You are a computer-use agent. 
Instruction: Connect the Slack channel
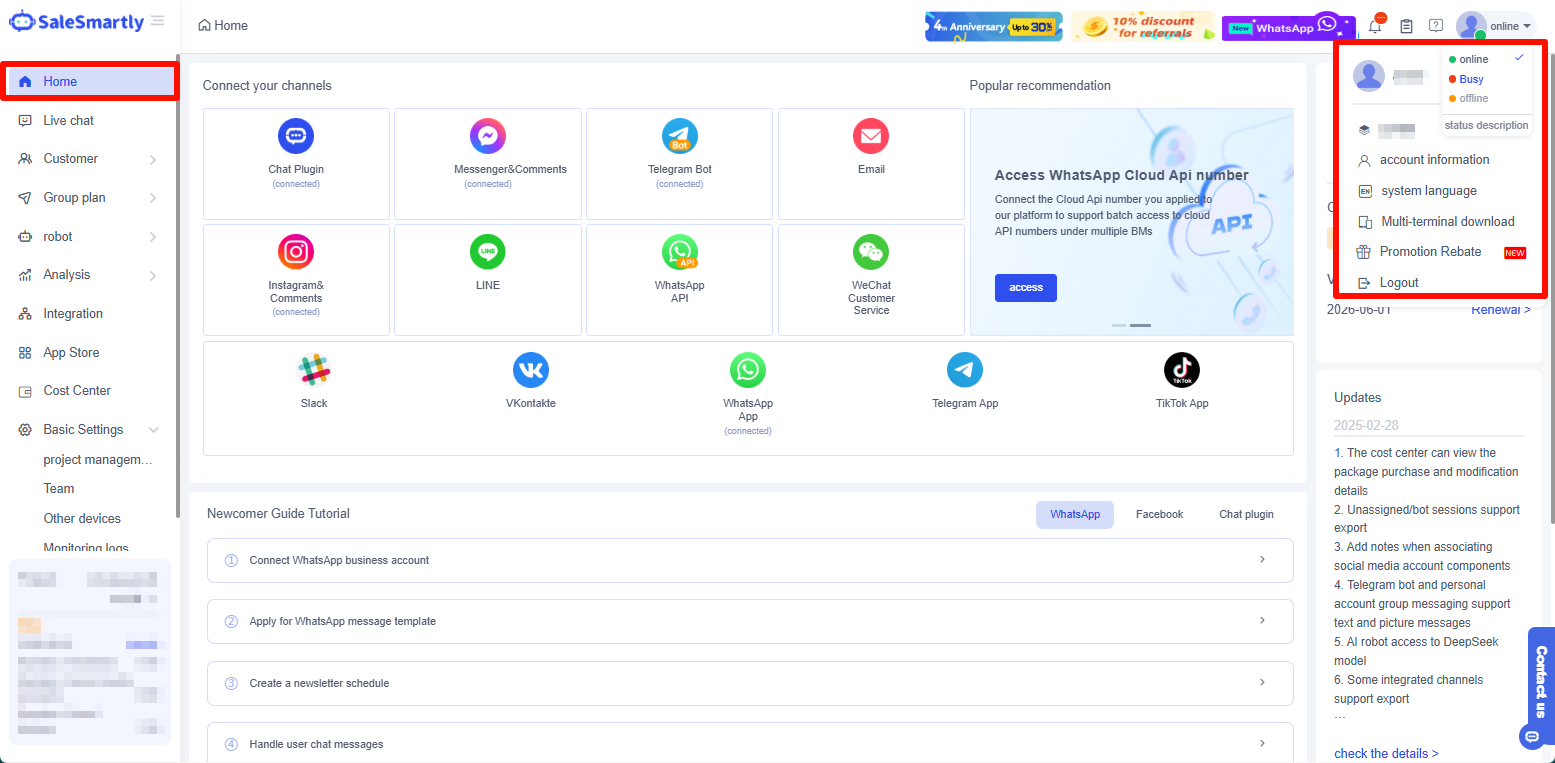(314, 382)
